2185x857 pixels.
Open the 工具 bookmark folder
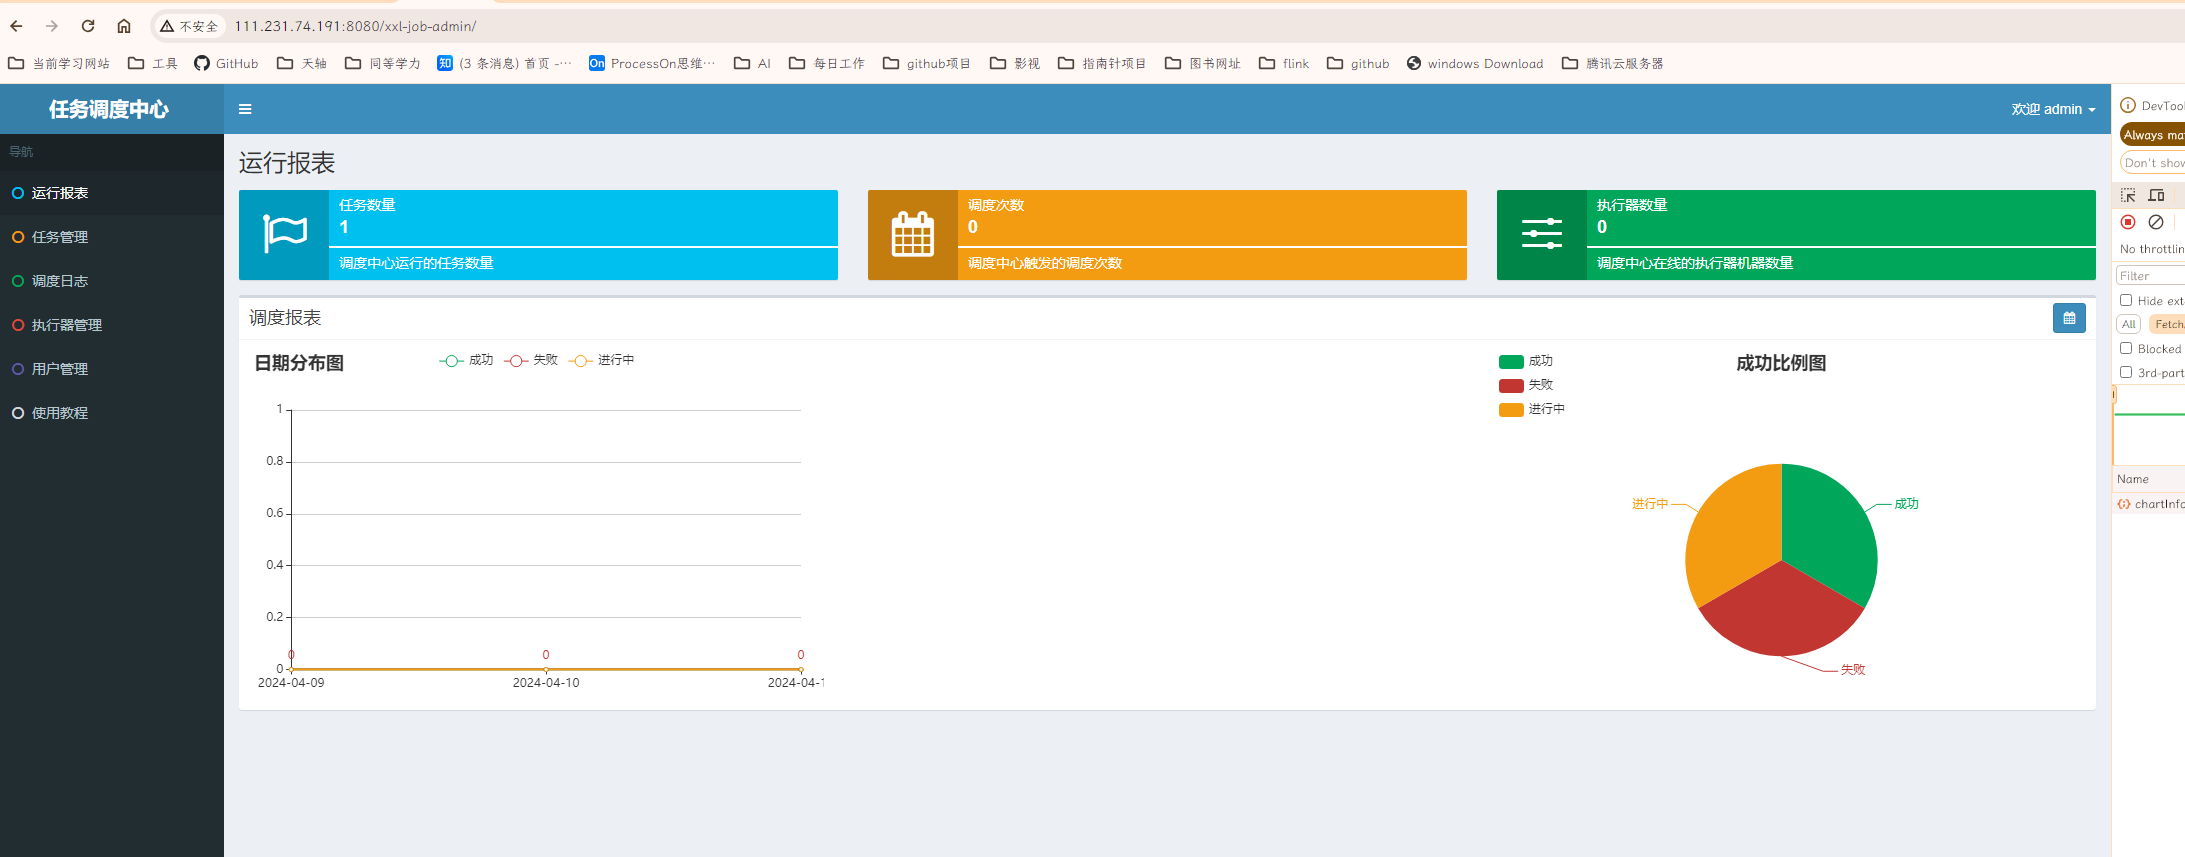click(x=153, y=63)
